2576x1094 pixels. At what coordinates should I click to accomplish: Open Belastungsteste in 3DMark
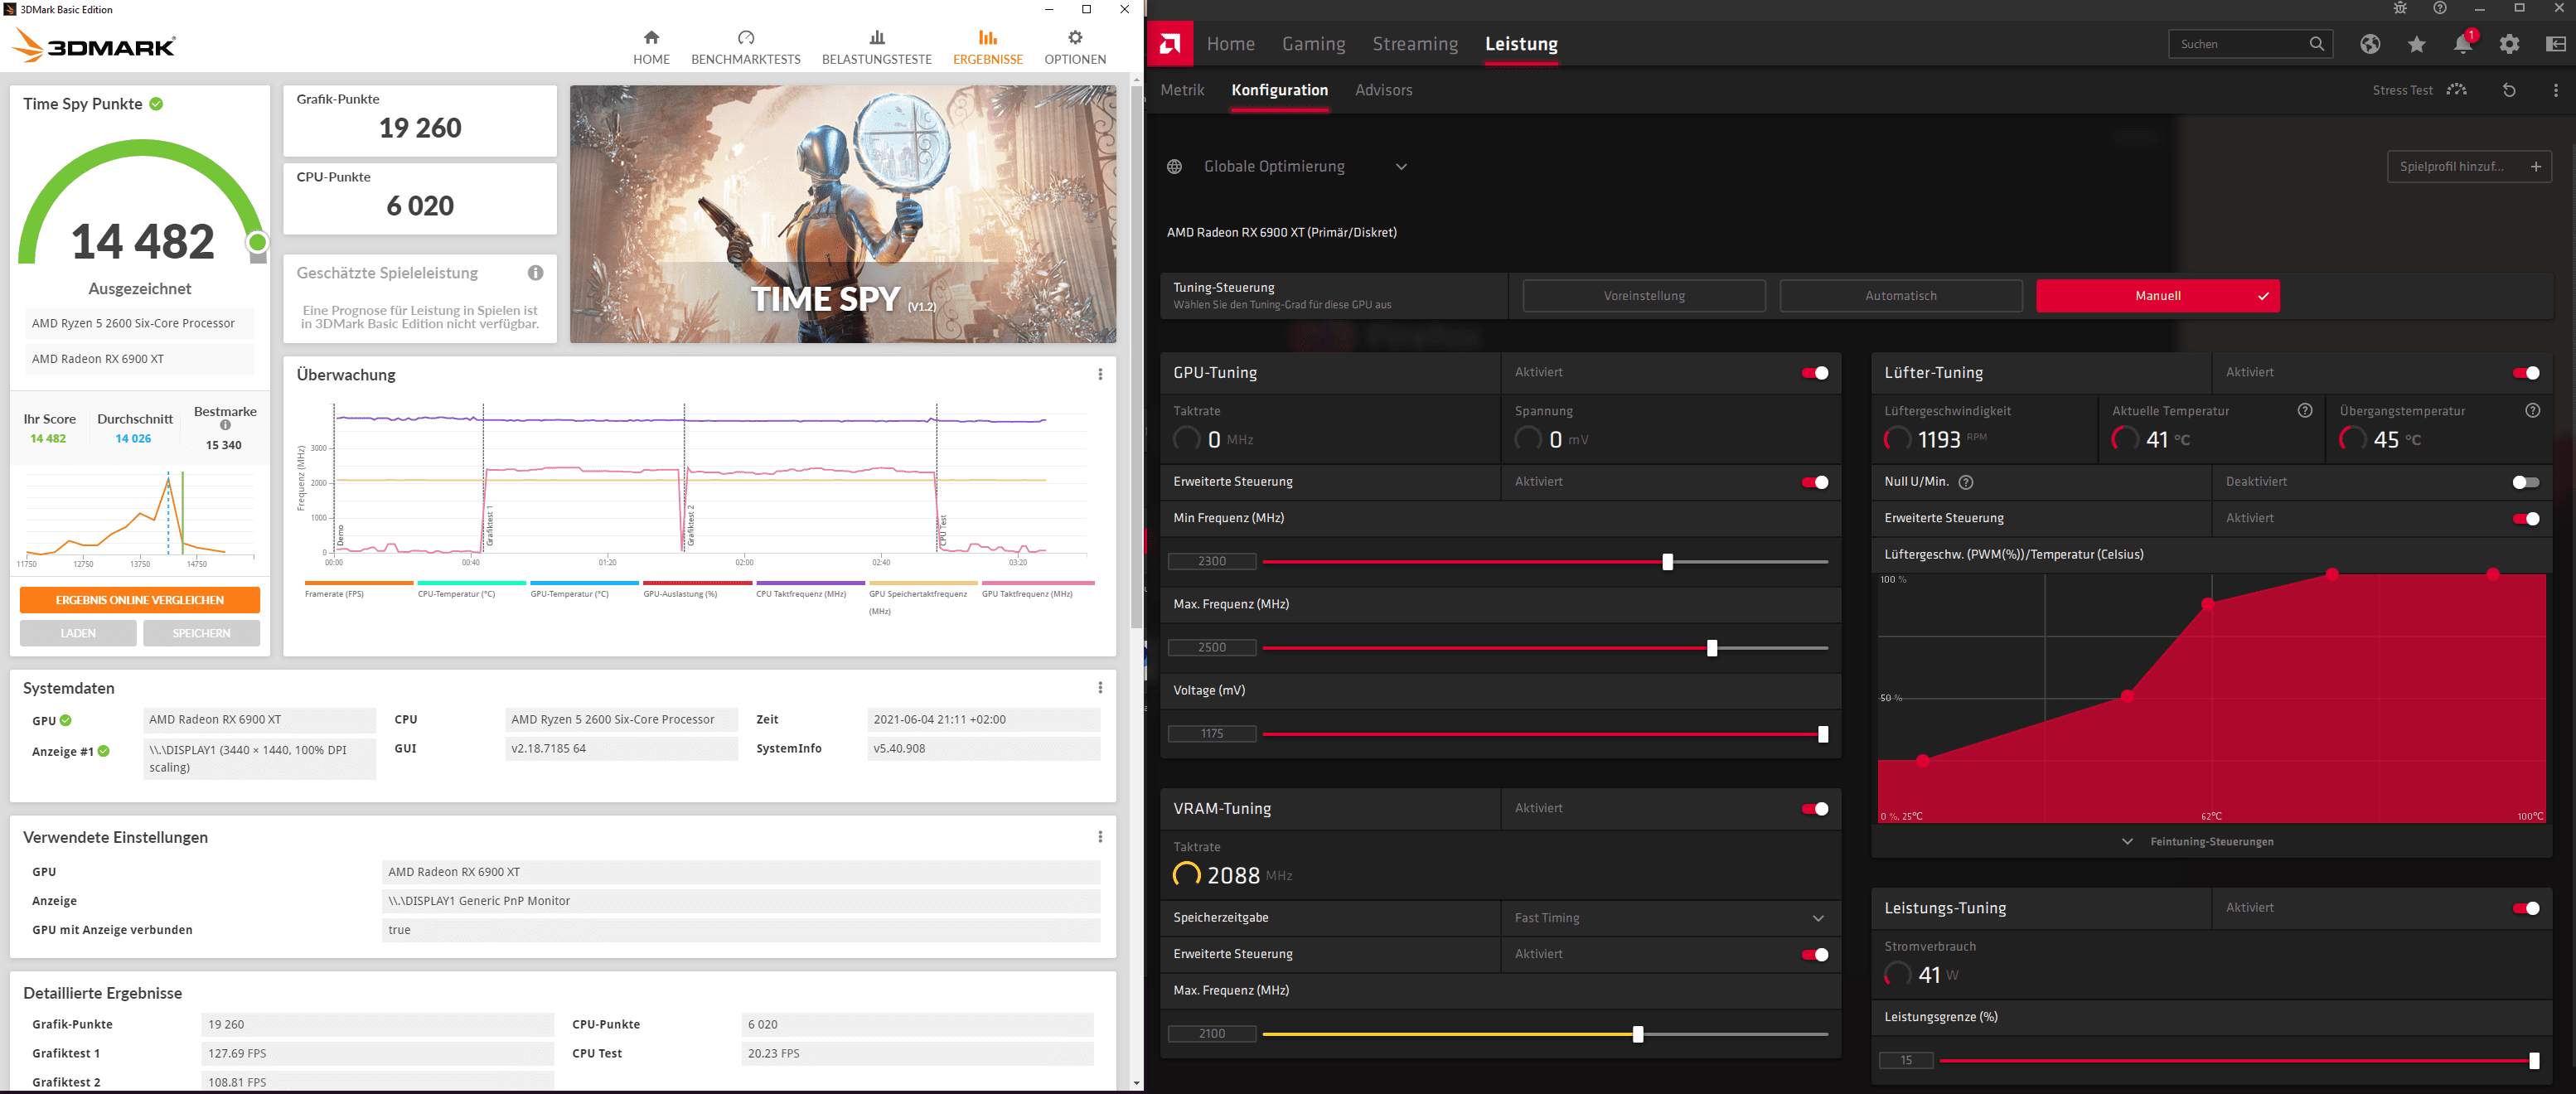(877, 47)
